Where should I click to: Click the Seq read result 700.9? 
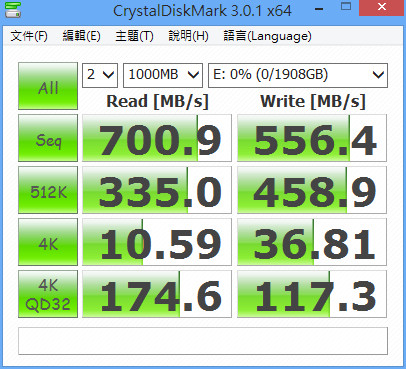pos(157,138)
